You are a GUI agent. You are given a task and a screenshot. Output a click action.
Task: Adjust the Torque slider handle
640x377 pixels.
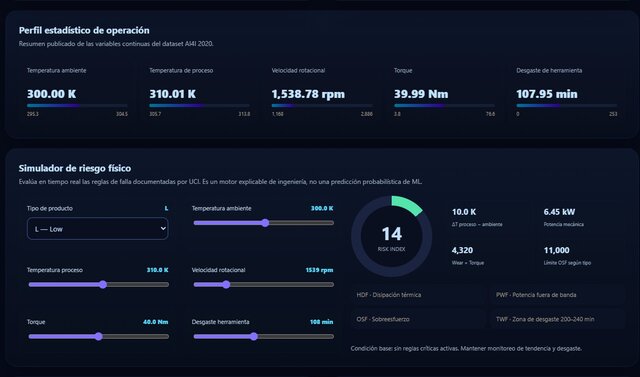click(98, 336)
